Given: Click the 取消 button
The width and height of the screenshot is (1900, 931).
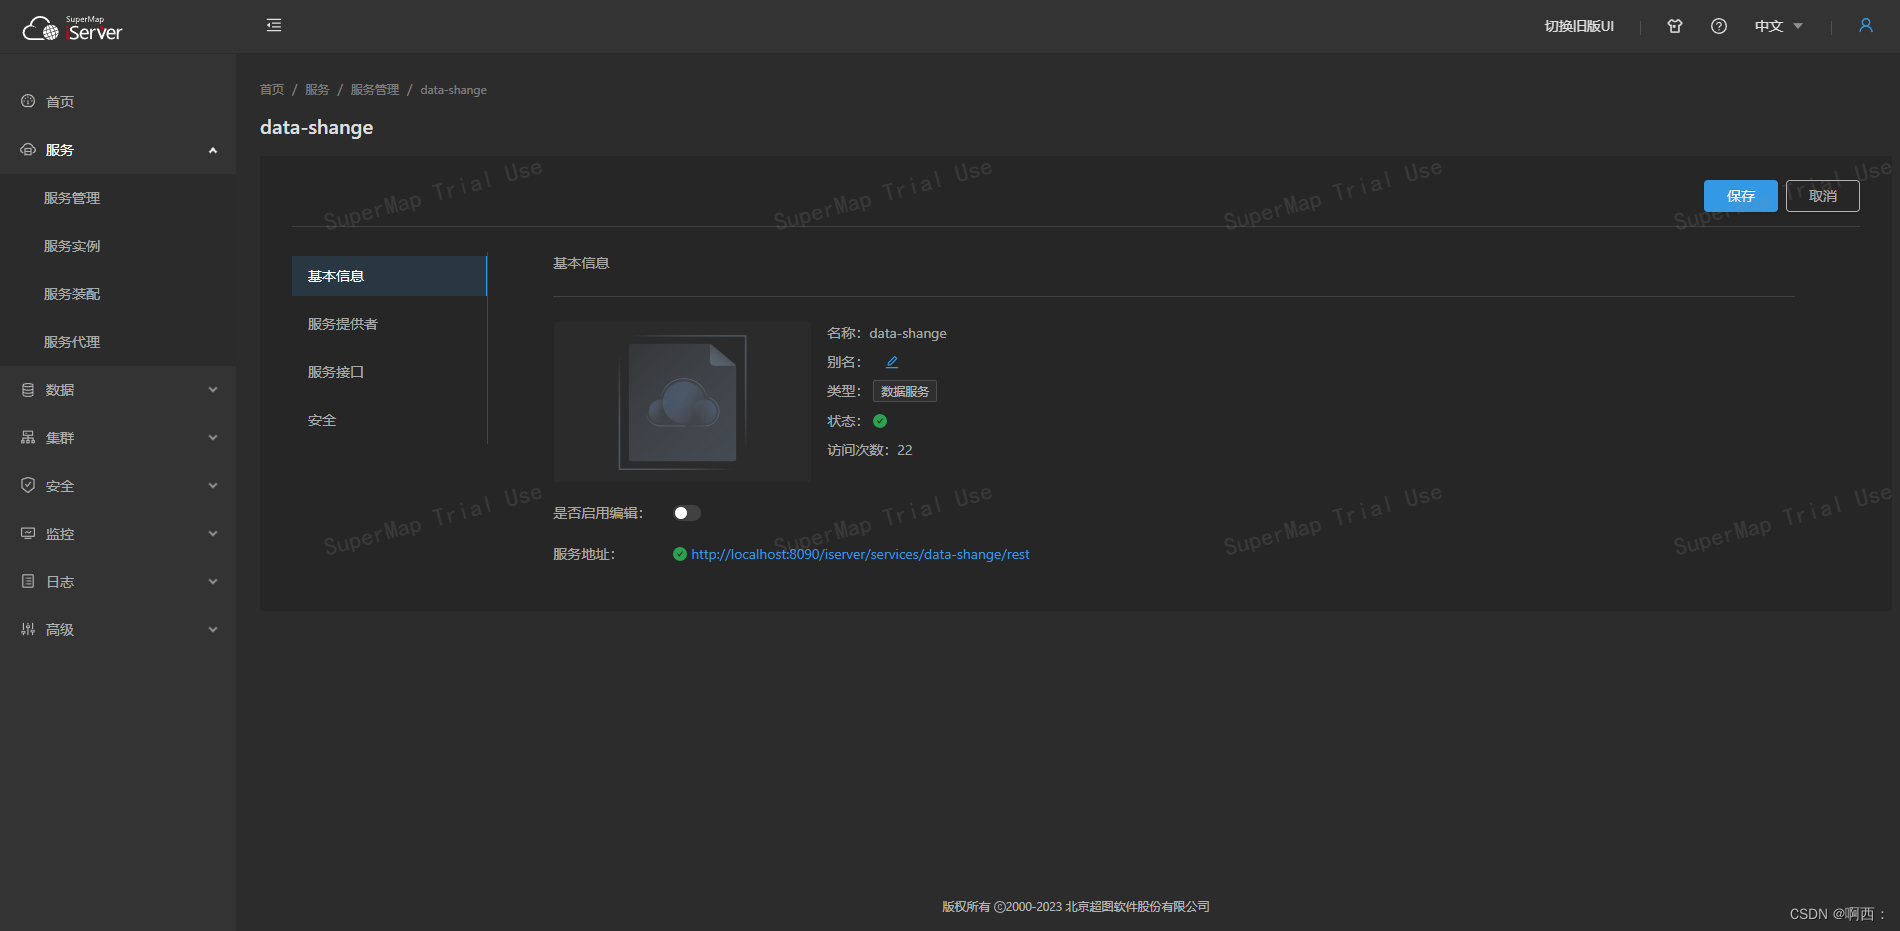Looking at the screenshot, I should [x=1823, y=196].
